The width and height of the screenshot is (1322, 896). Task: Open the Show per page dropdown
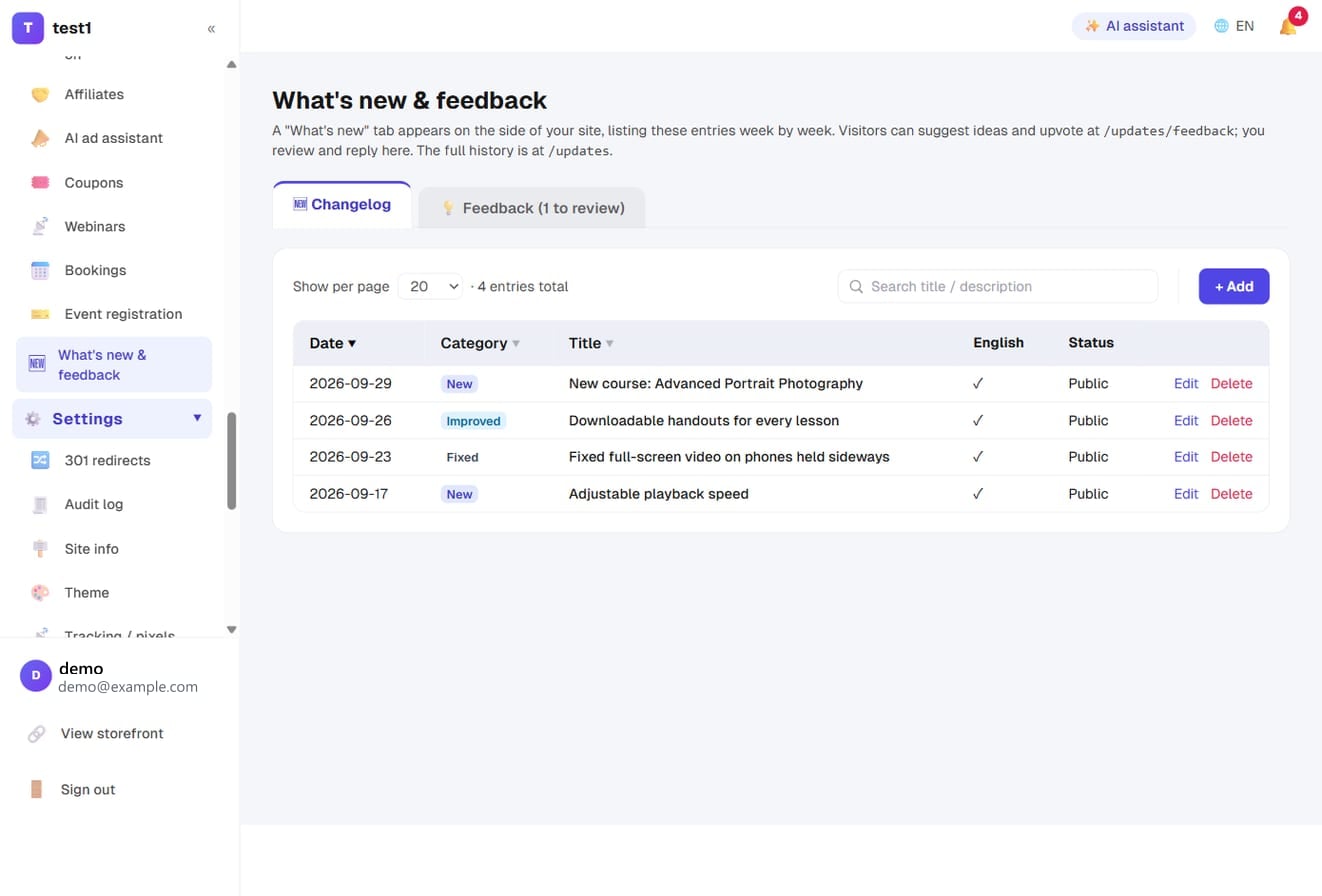tap(430, 286)
